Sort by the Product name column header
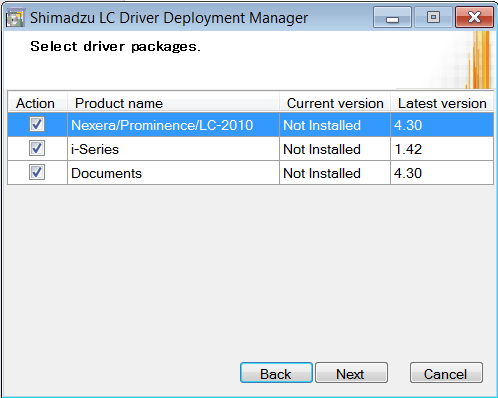The height and width of the screenshot is (398, 498). (173, 102)
